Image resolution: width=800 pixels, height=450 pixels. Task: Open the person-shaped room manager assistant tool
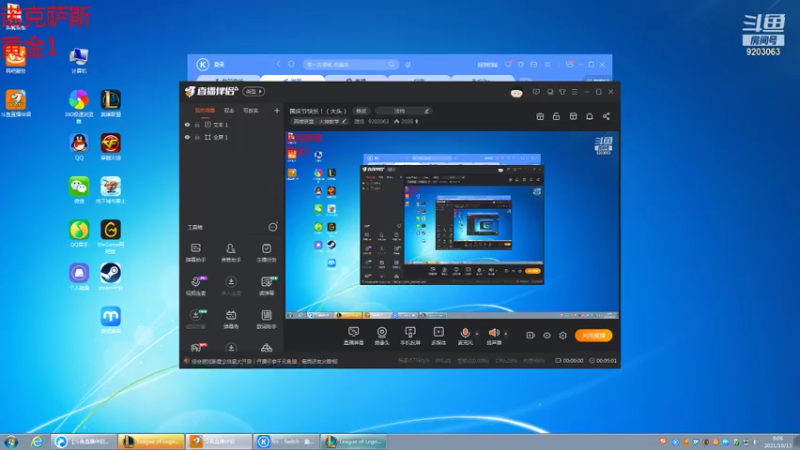[x=231, y=252]
